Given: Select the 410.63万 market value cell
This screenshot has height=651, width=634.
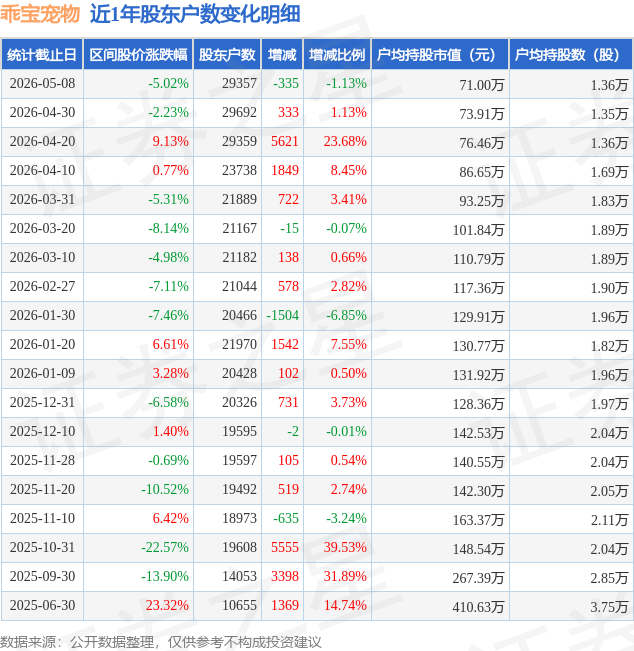Looking at the screenshot, I should point(478,607).
